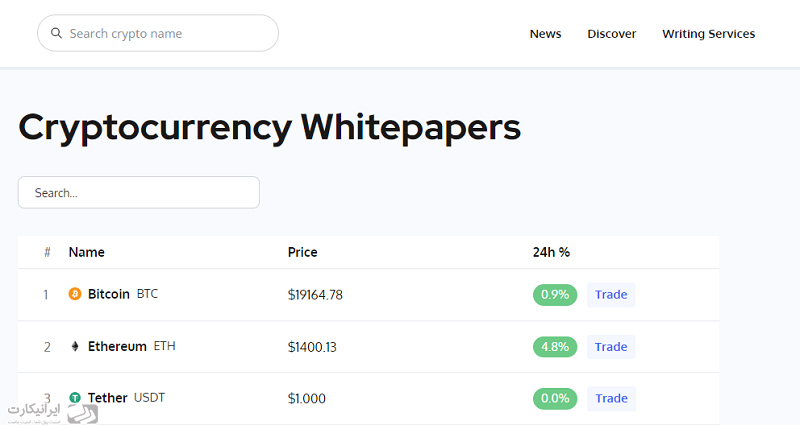Open the Ethereum whitepaper link
800x425 pixels.
117,346
